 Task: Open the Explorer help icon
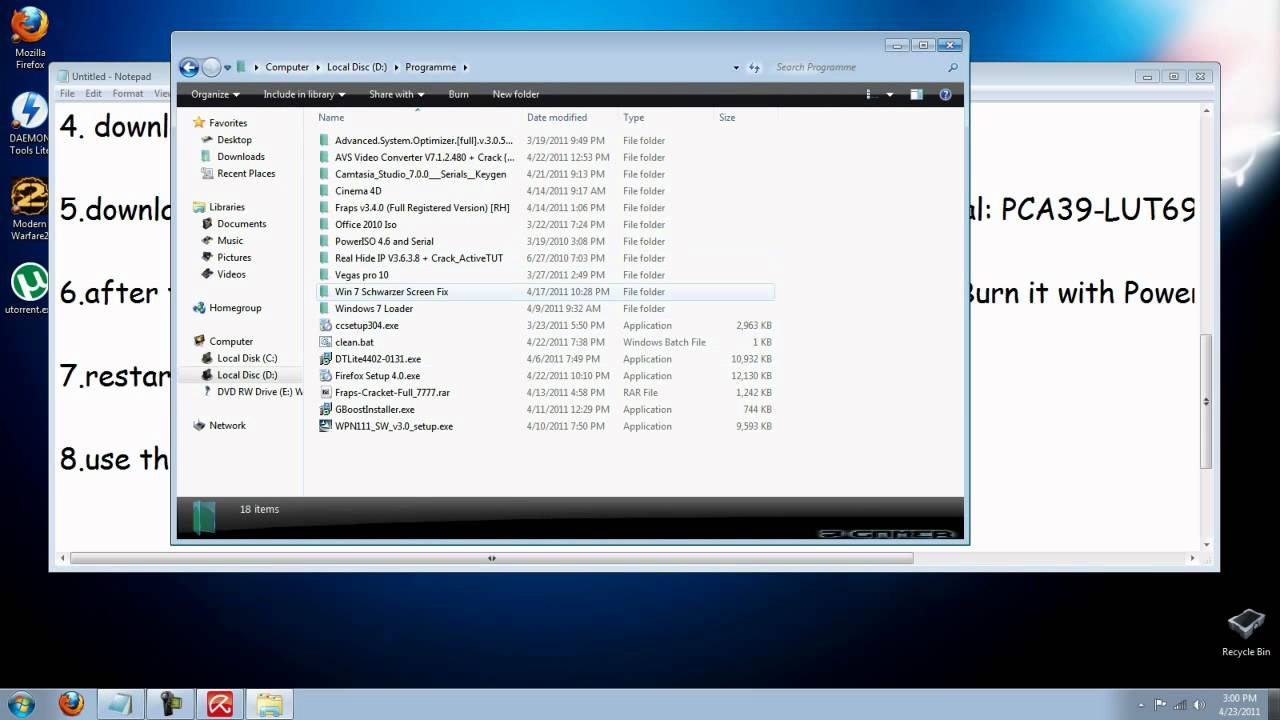945,94
